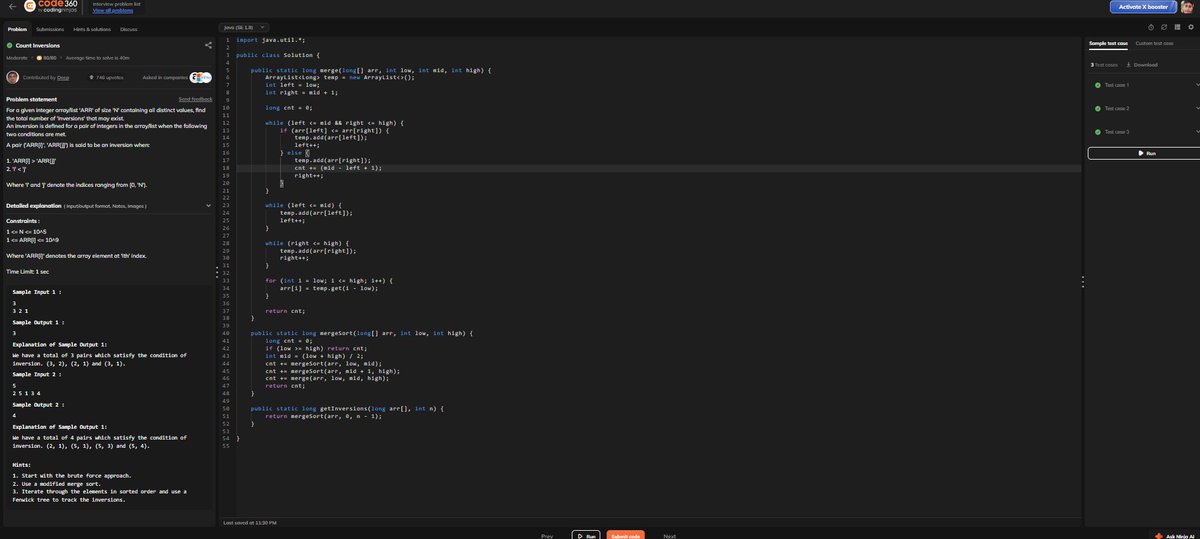This screenshot has width=1200, height=539.
Task: Click the green check of Test case 2
Action: pyautogui.click(x=1097, y=108)
